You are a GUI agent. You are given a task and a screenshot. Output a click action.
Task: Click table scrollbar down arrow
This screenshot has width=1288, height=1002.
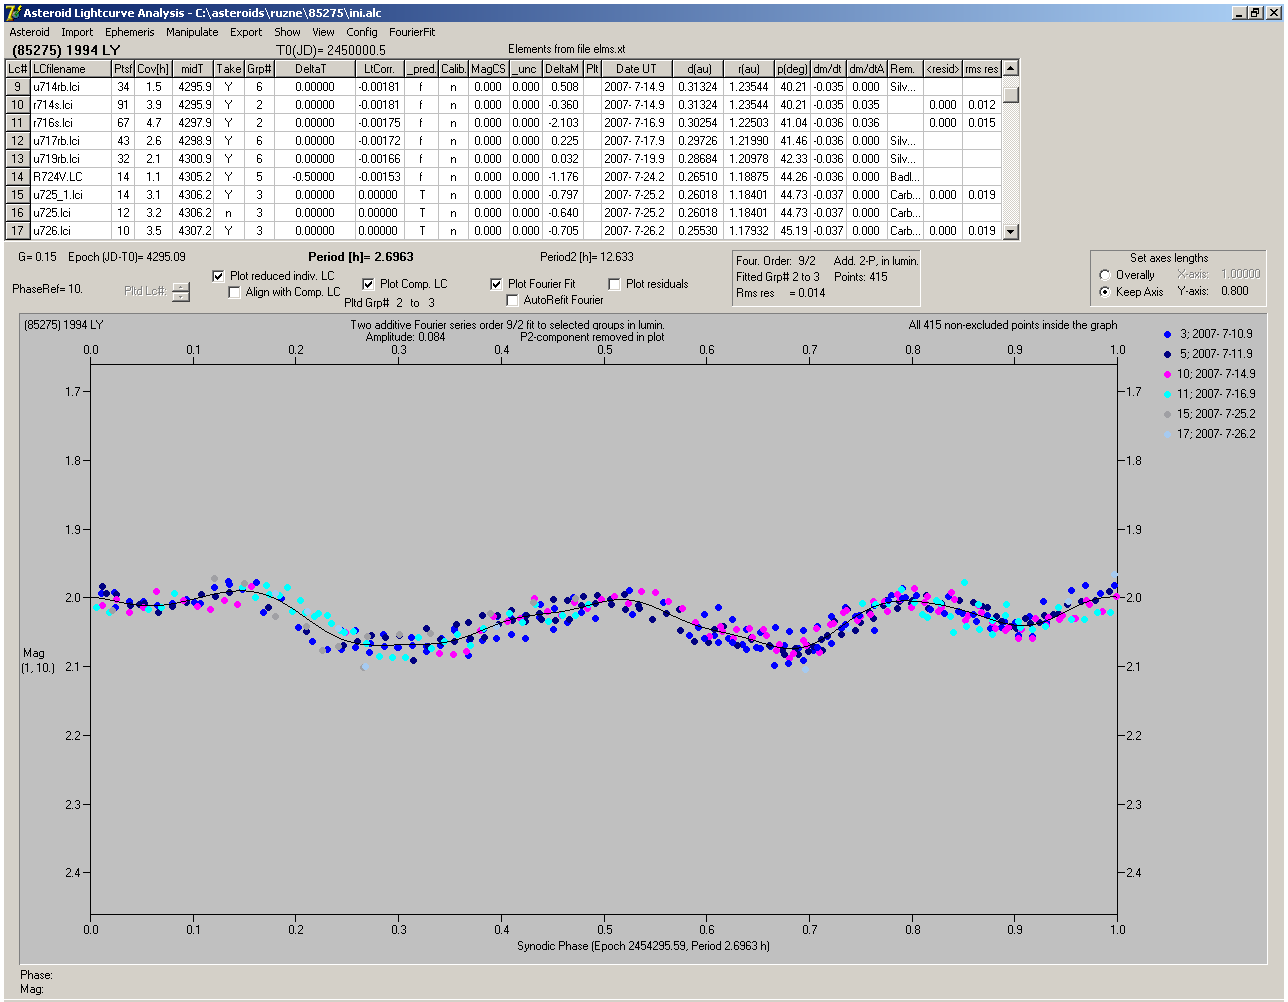point(1011,231)
